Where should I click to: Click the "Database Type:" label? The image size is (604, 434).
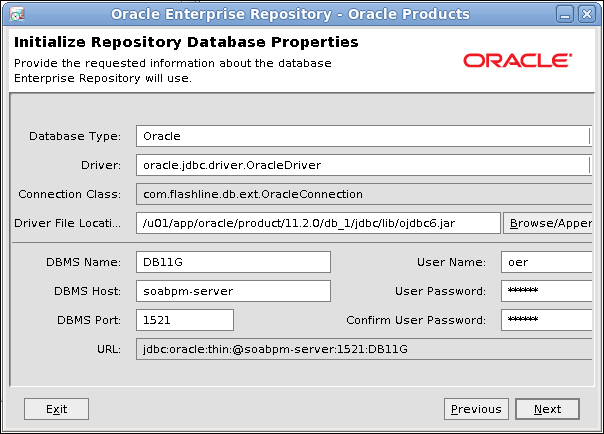click(75, 136)
